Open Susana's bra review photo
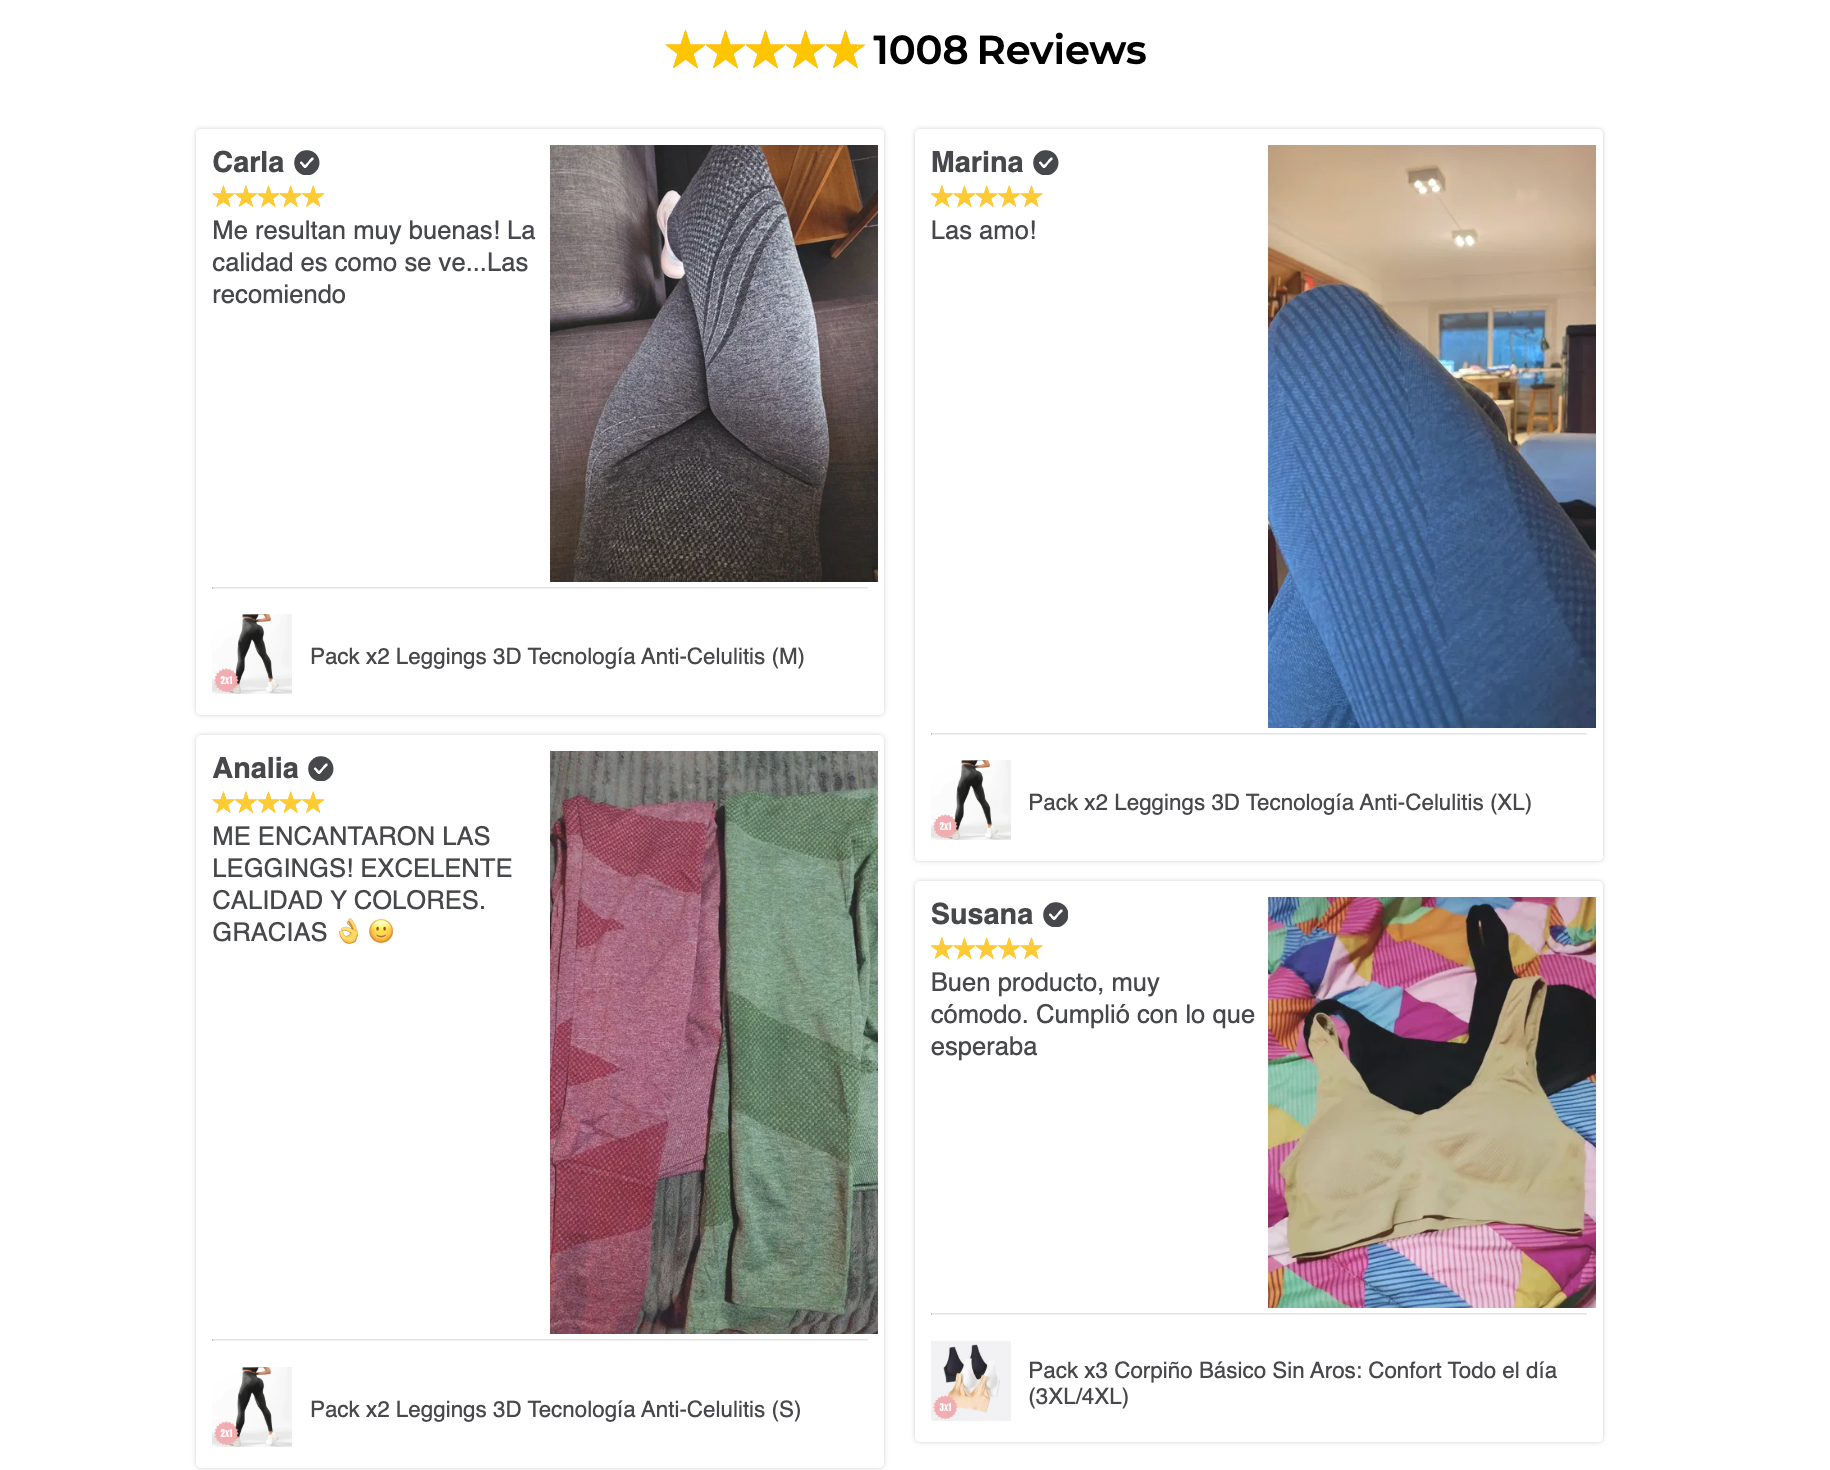The width and height of the screenshot is (1830, 1470). [1432, 1102]
